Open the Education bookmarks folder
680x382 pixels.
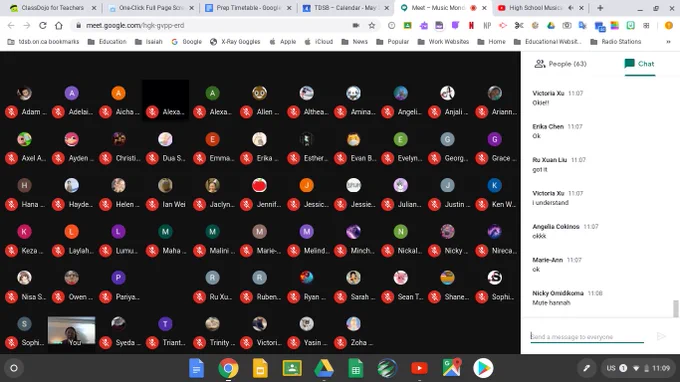[x=107, y=42]
